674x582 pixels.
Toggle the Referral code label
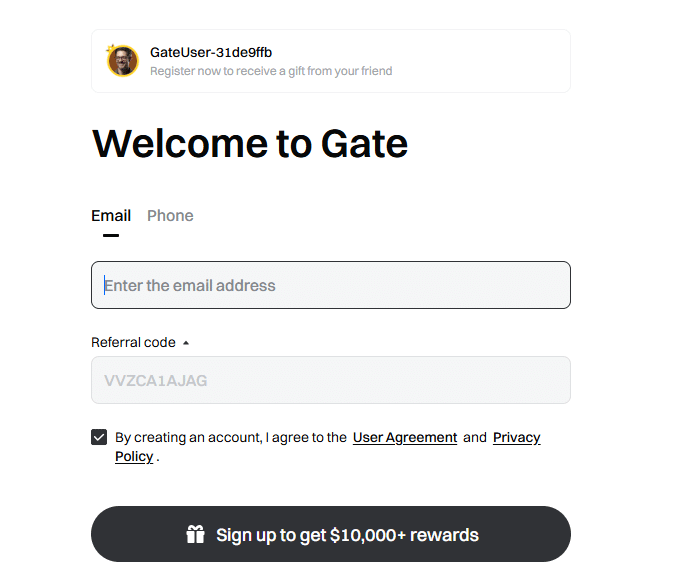click(x=133, y=343)
